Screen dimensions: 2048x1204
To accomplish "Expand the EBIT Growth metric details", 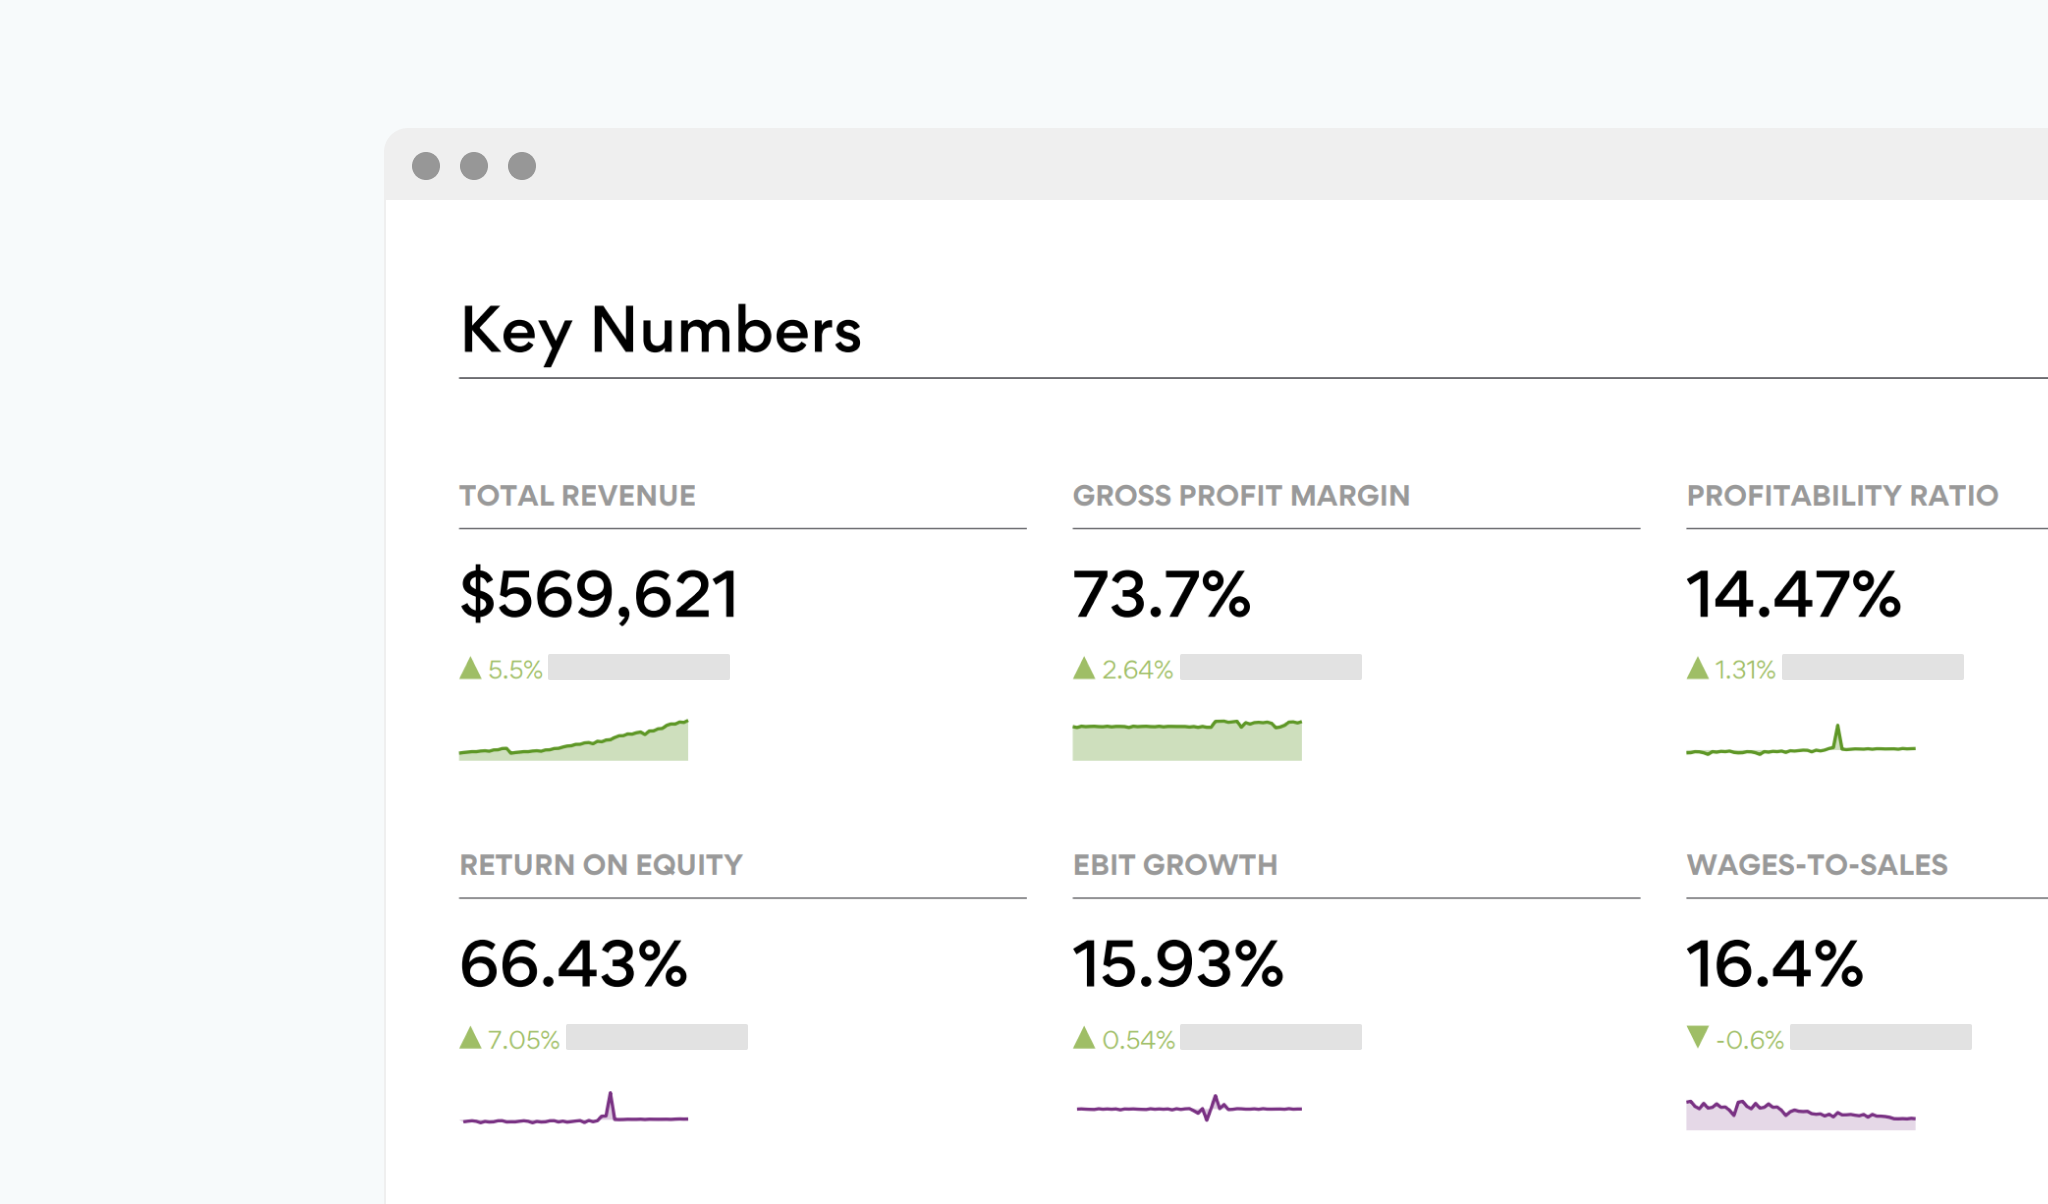I will (1175, 865).
